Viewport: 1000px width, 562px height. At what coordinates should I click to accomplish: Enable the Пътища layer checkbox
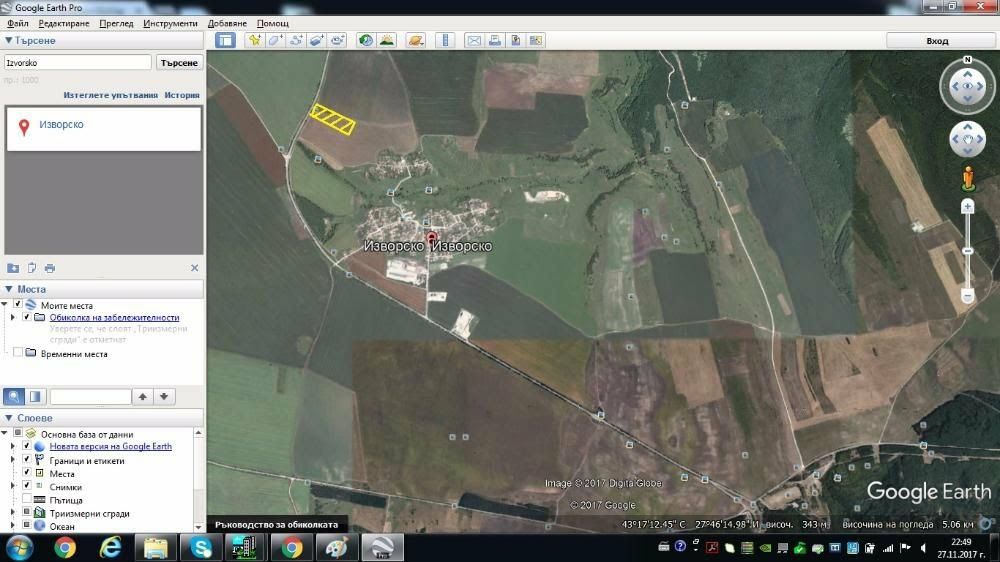point(27,499)
